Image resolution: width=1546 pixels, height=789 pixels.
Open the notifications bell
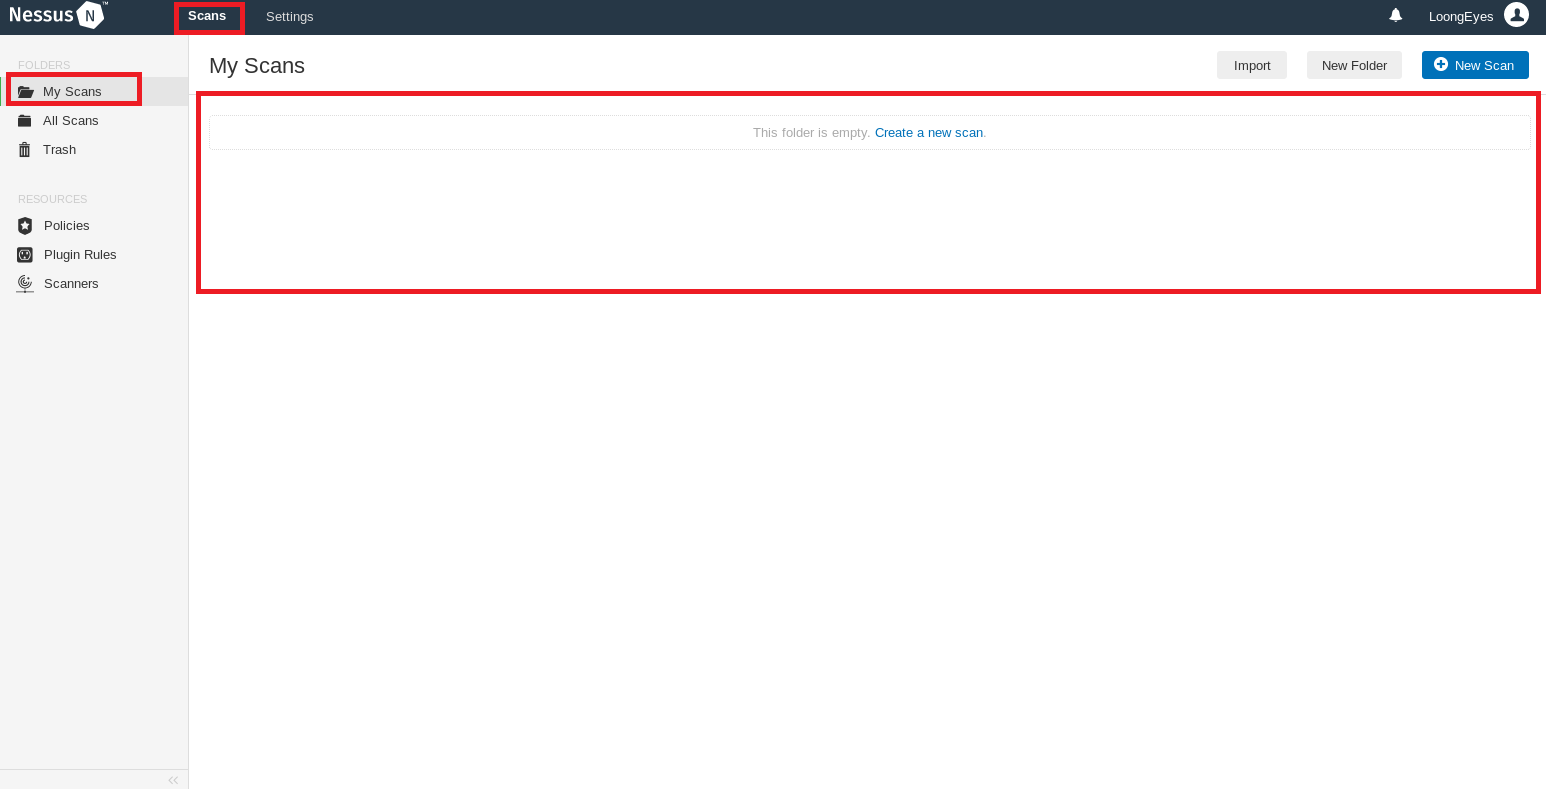[x=1395, y=15]
